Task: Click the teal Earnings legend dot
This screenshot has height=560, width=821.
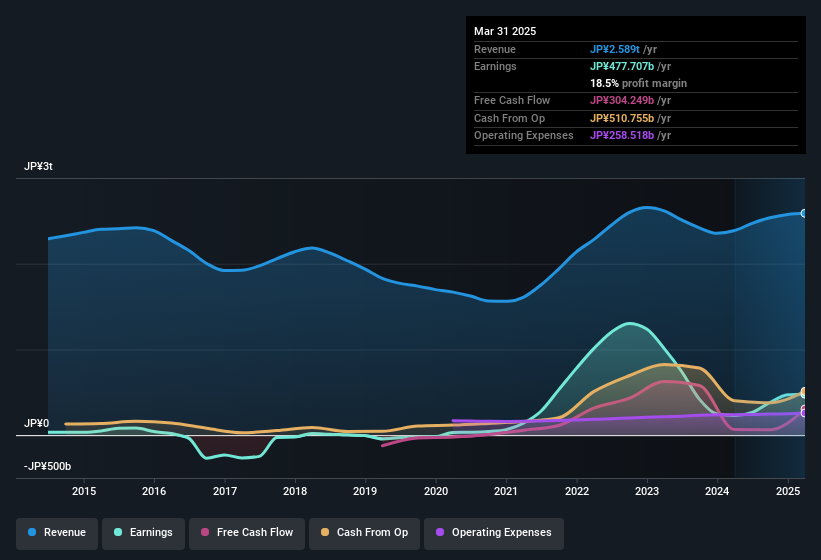Action: click(118, 532)
